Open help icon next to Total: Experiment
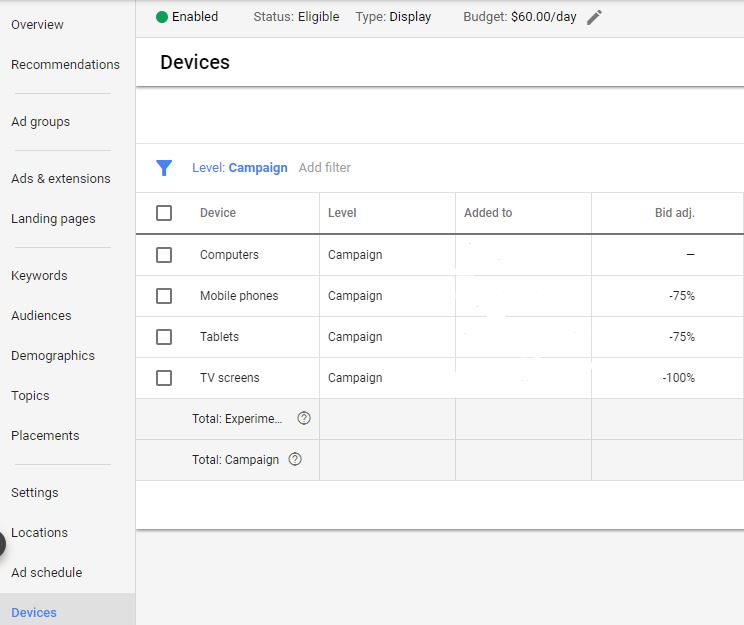This screenshot has width=744, height=625. coord(304,418)
